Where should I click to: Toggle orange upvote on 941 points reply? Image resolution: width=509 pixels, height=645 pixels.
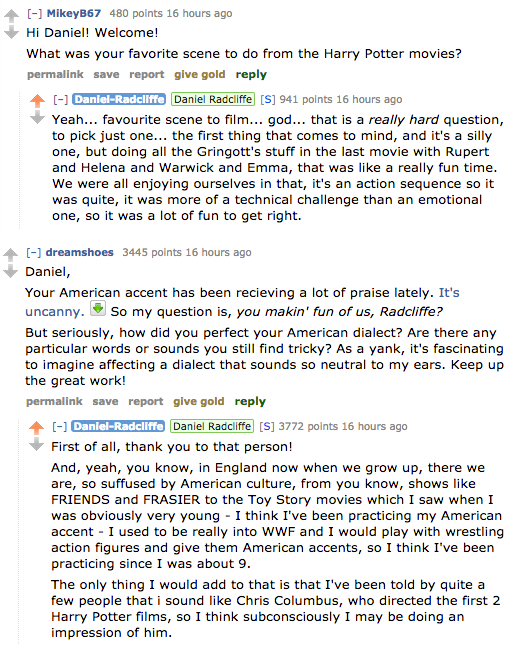coord(37,101)
